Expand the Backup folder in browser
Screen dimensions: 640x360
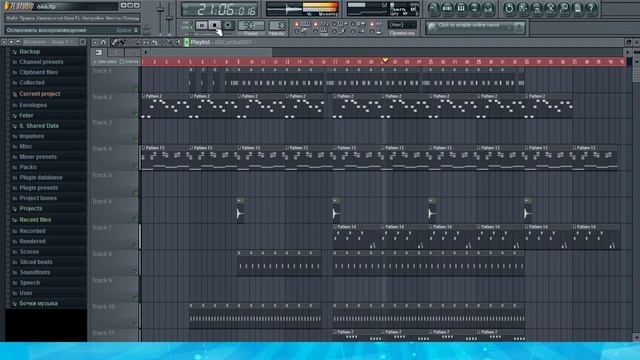pyautogui.click(x=29, y=51)
